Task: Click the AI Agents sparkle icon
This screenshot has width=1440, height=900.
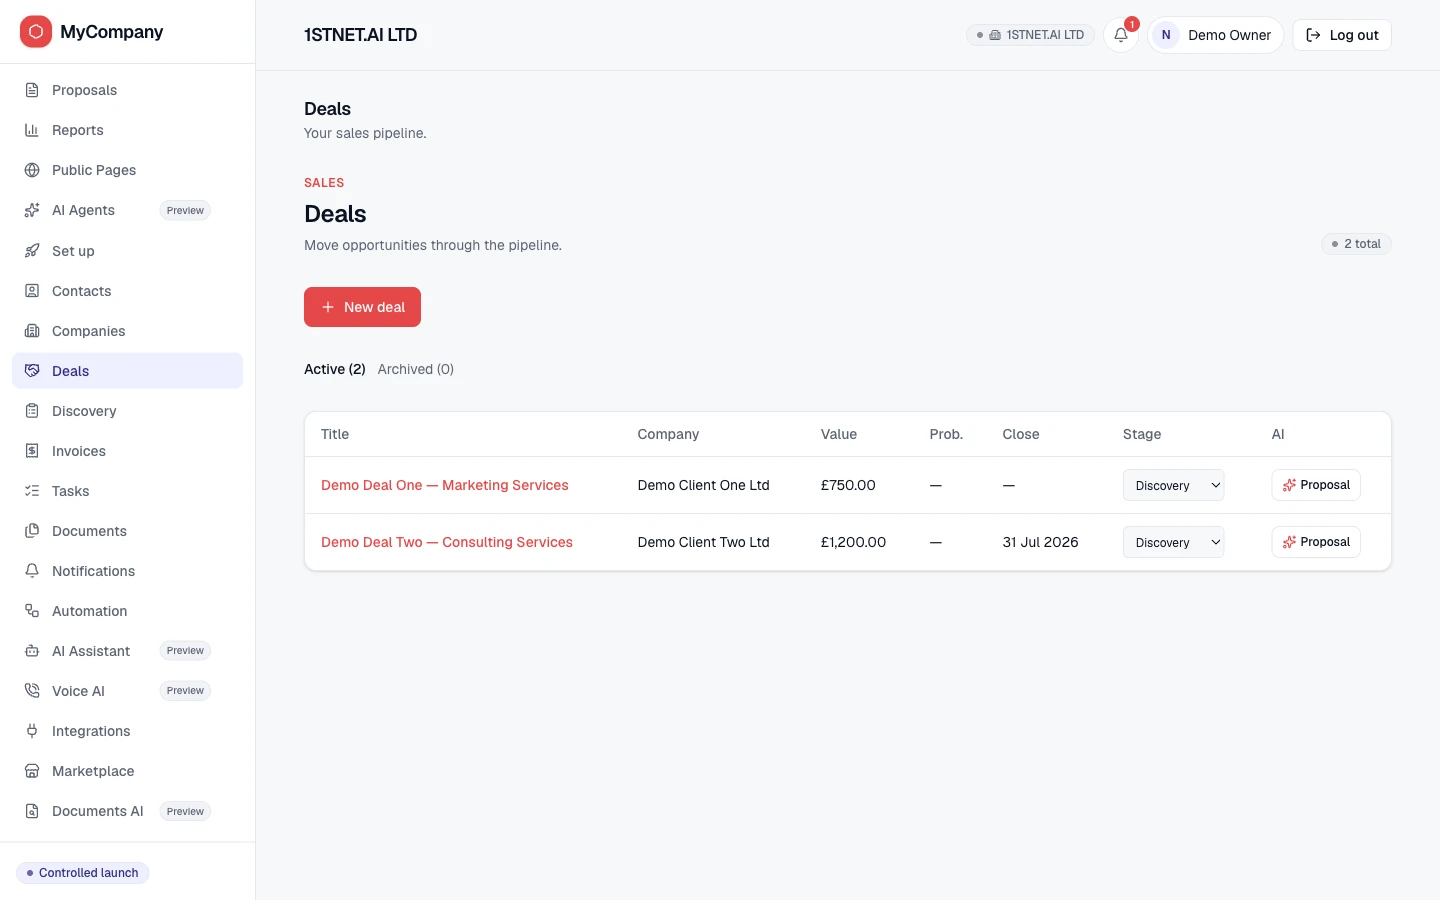Action: coord(32,210)
